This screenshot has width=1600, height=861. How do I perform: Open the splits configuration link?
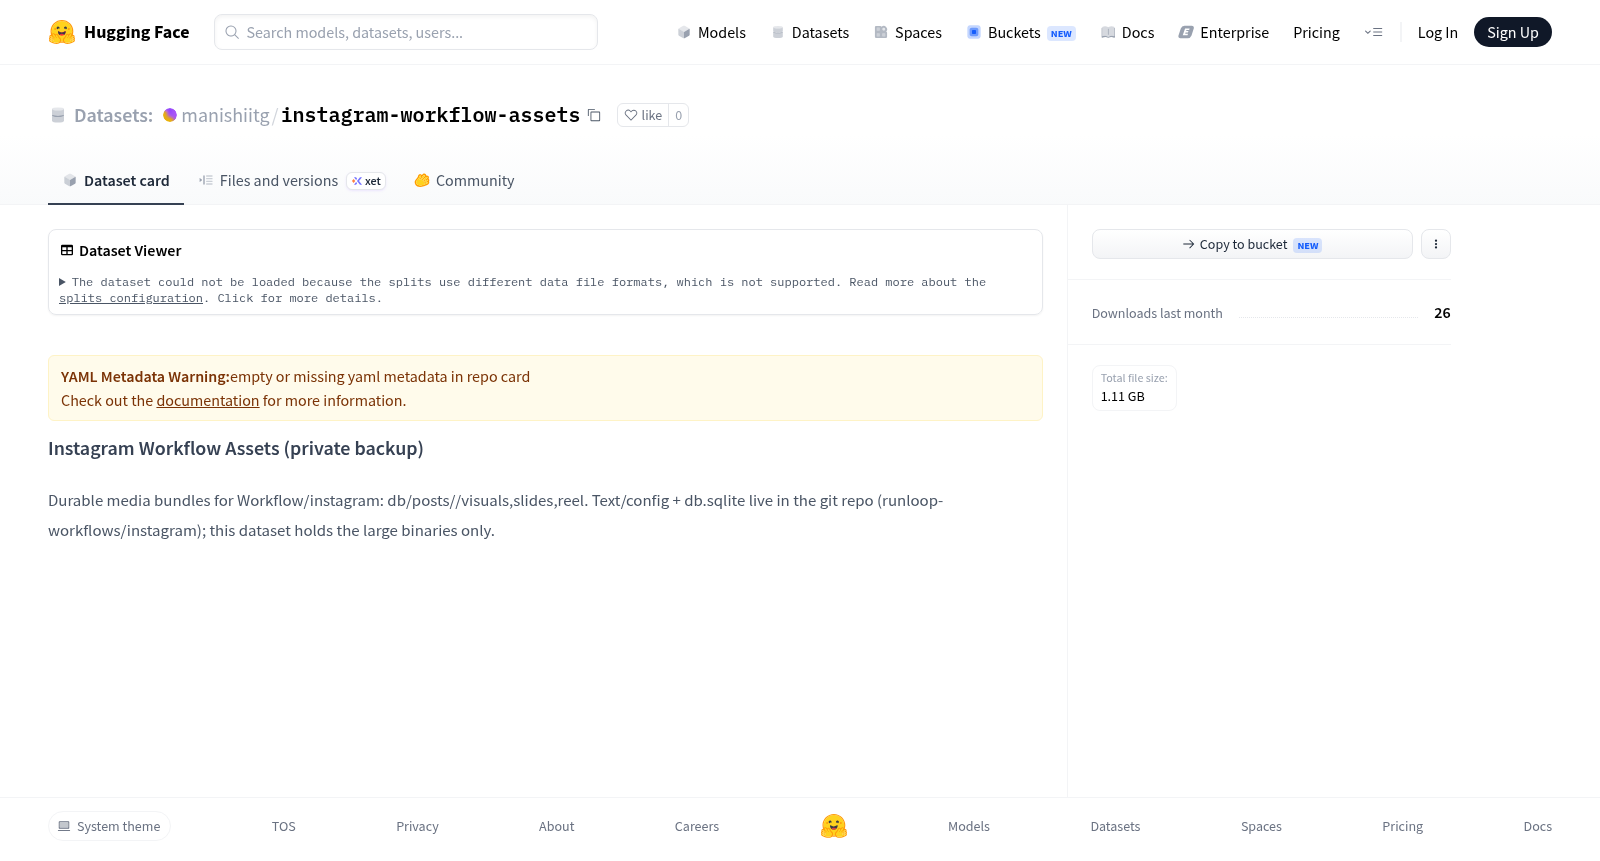[x=131, y=299]
